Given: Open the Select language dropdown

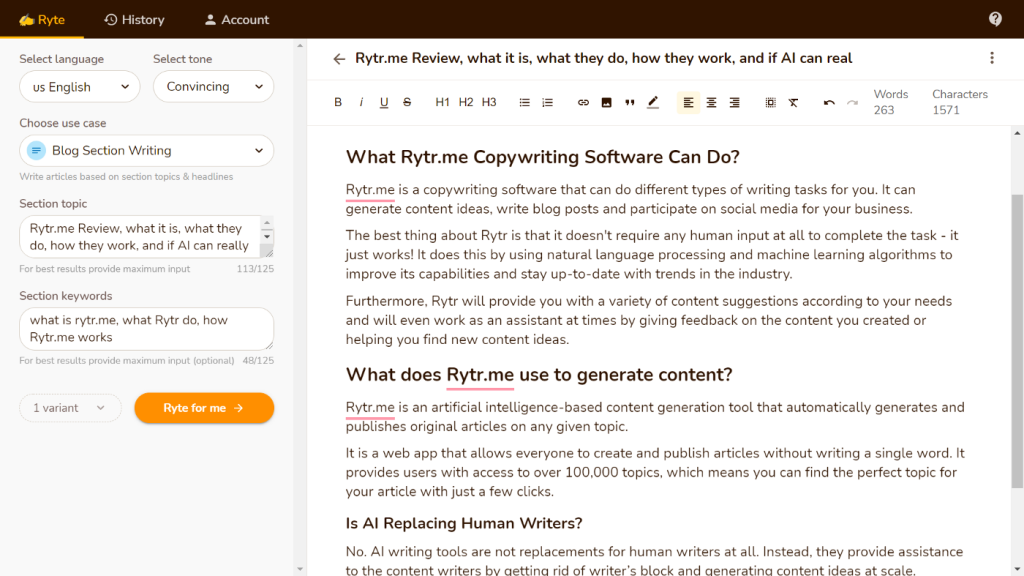Looking at the screenshot, I should pos(81,87).
